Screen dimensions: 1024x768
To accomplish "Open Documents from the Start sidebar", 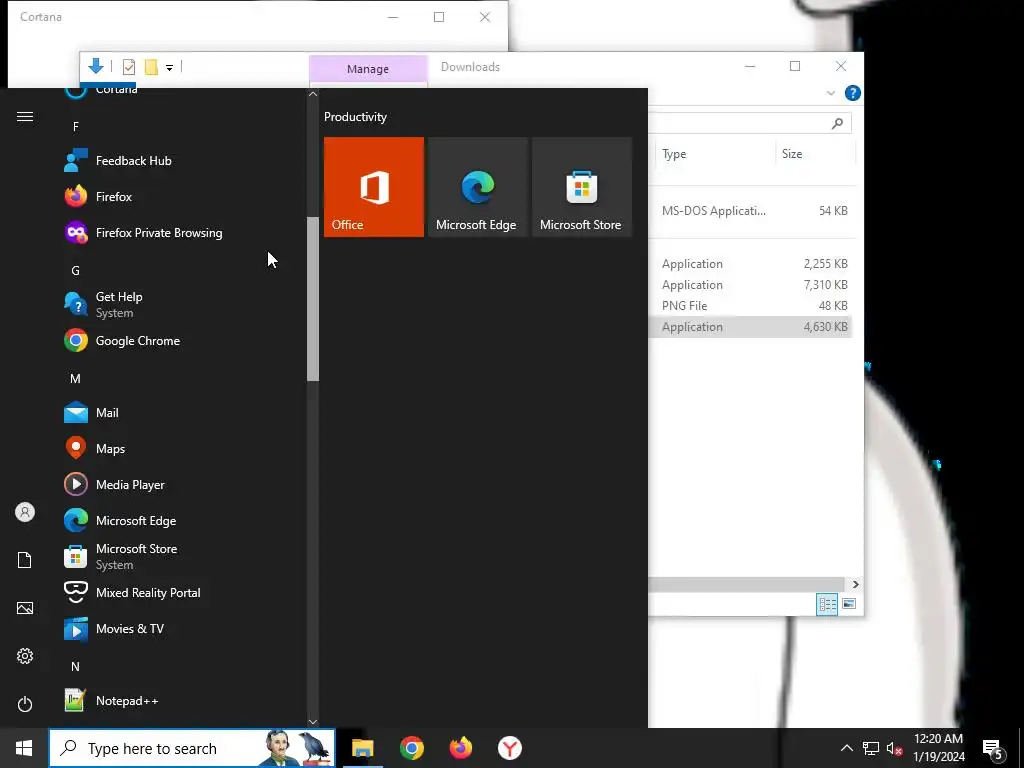I will click(x=25, y=560).
